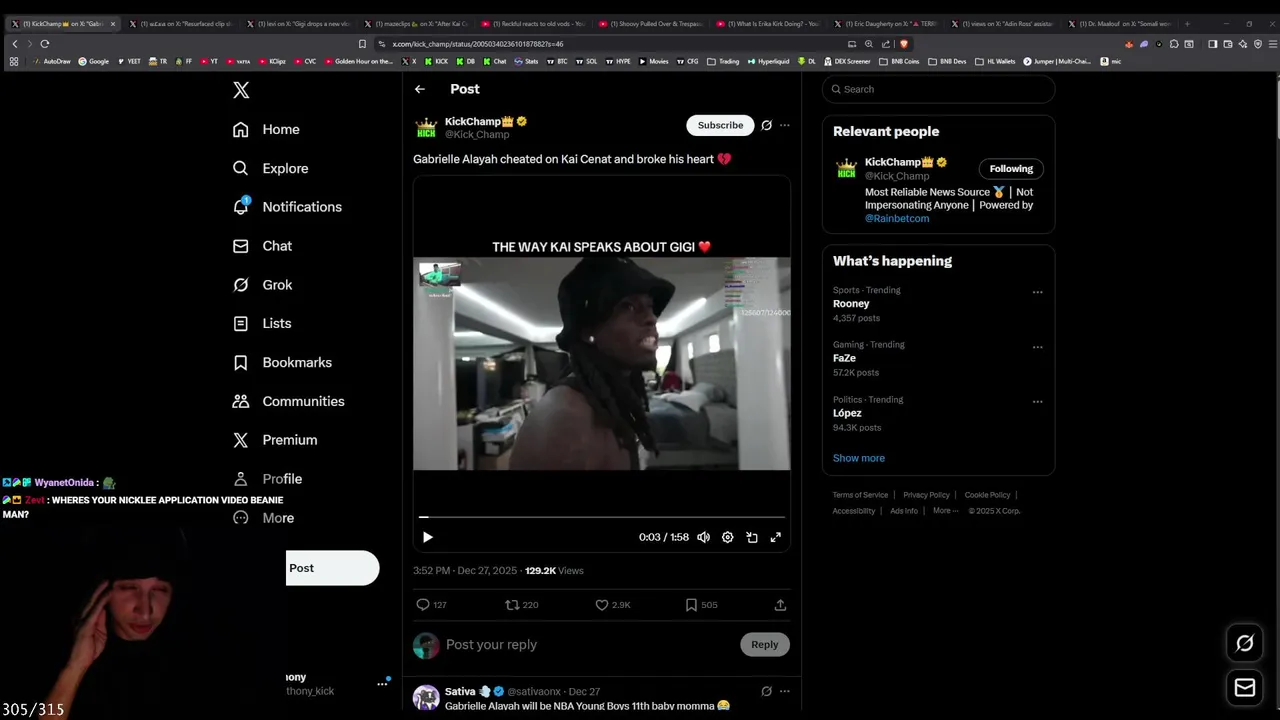Go to Profile in the sidebar

click(267, 479)
